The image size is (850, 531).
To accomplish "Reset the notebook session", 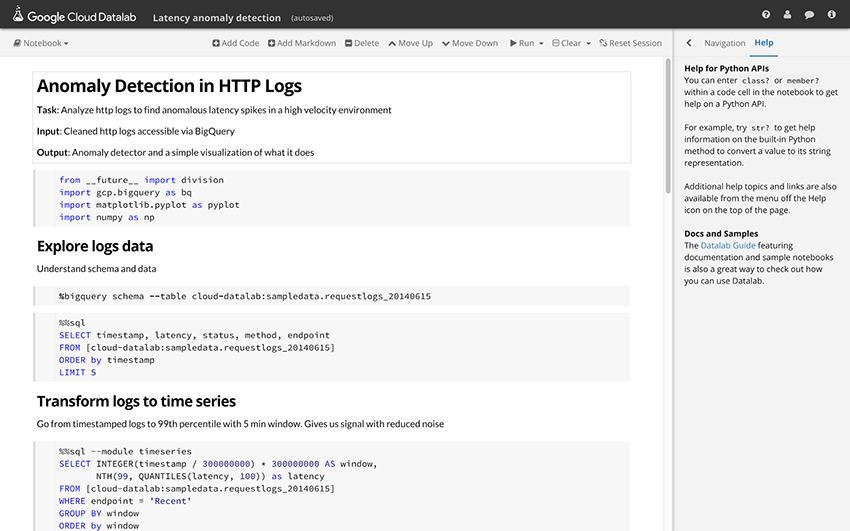I will [x=630, y=43].
